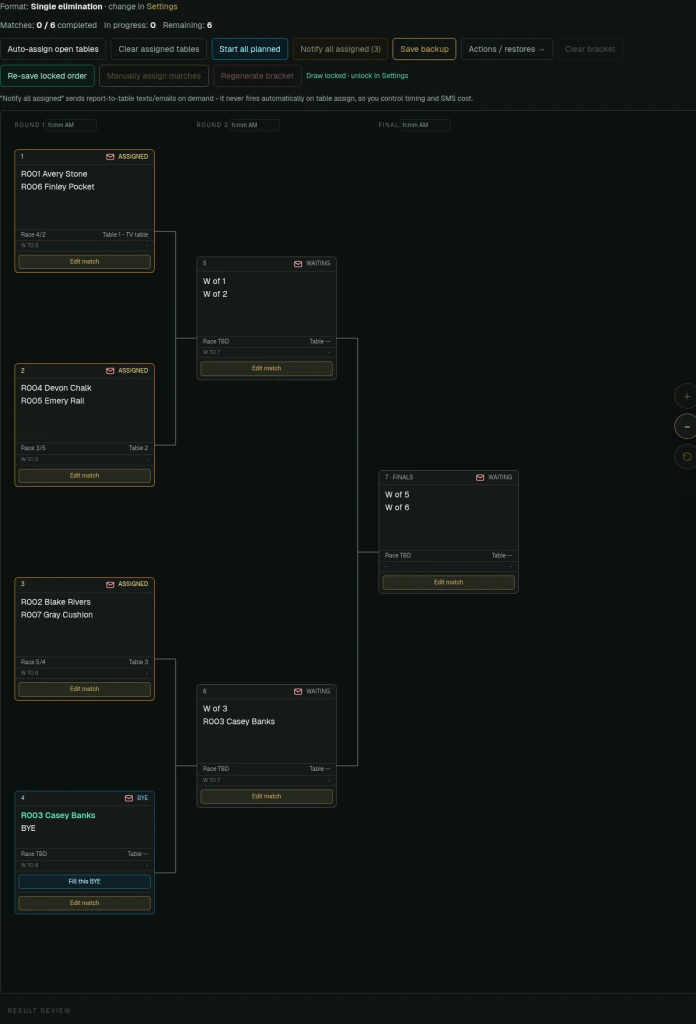This screenshot has width=696, height=1024.
Task: Click Save backup button
Action: (x=424, y=49)
